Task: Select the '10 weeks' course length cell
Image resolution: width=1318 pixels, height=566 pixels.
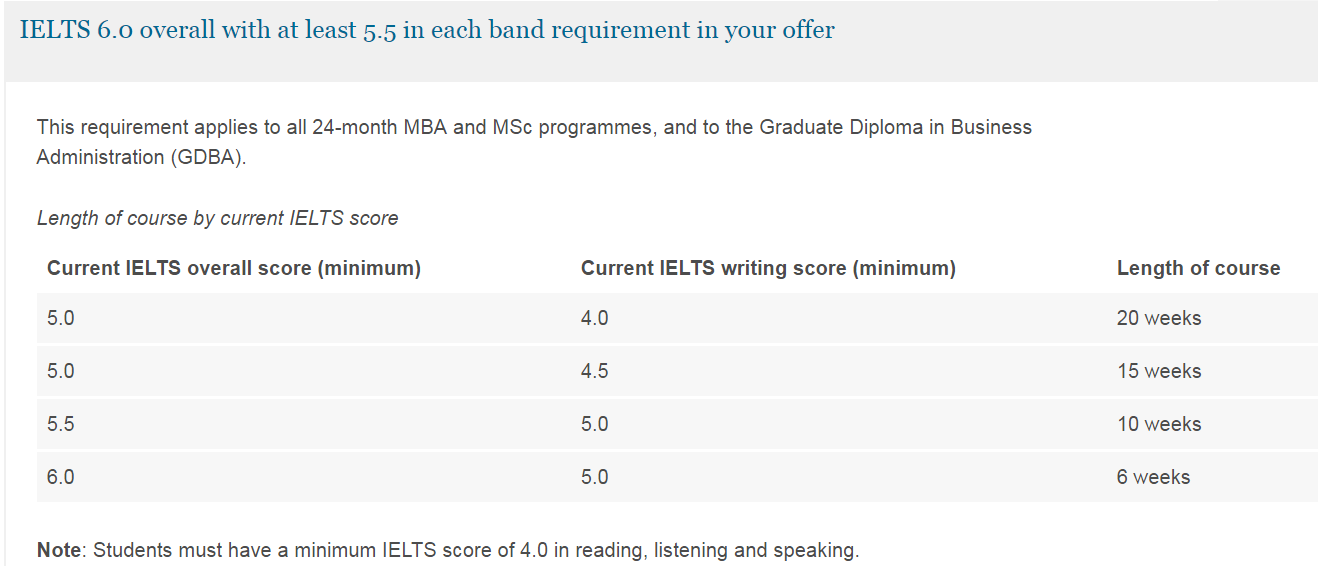Action: click(x=1159, y=424)
